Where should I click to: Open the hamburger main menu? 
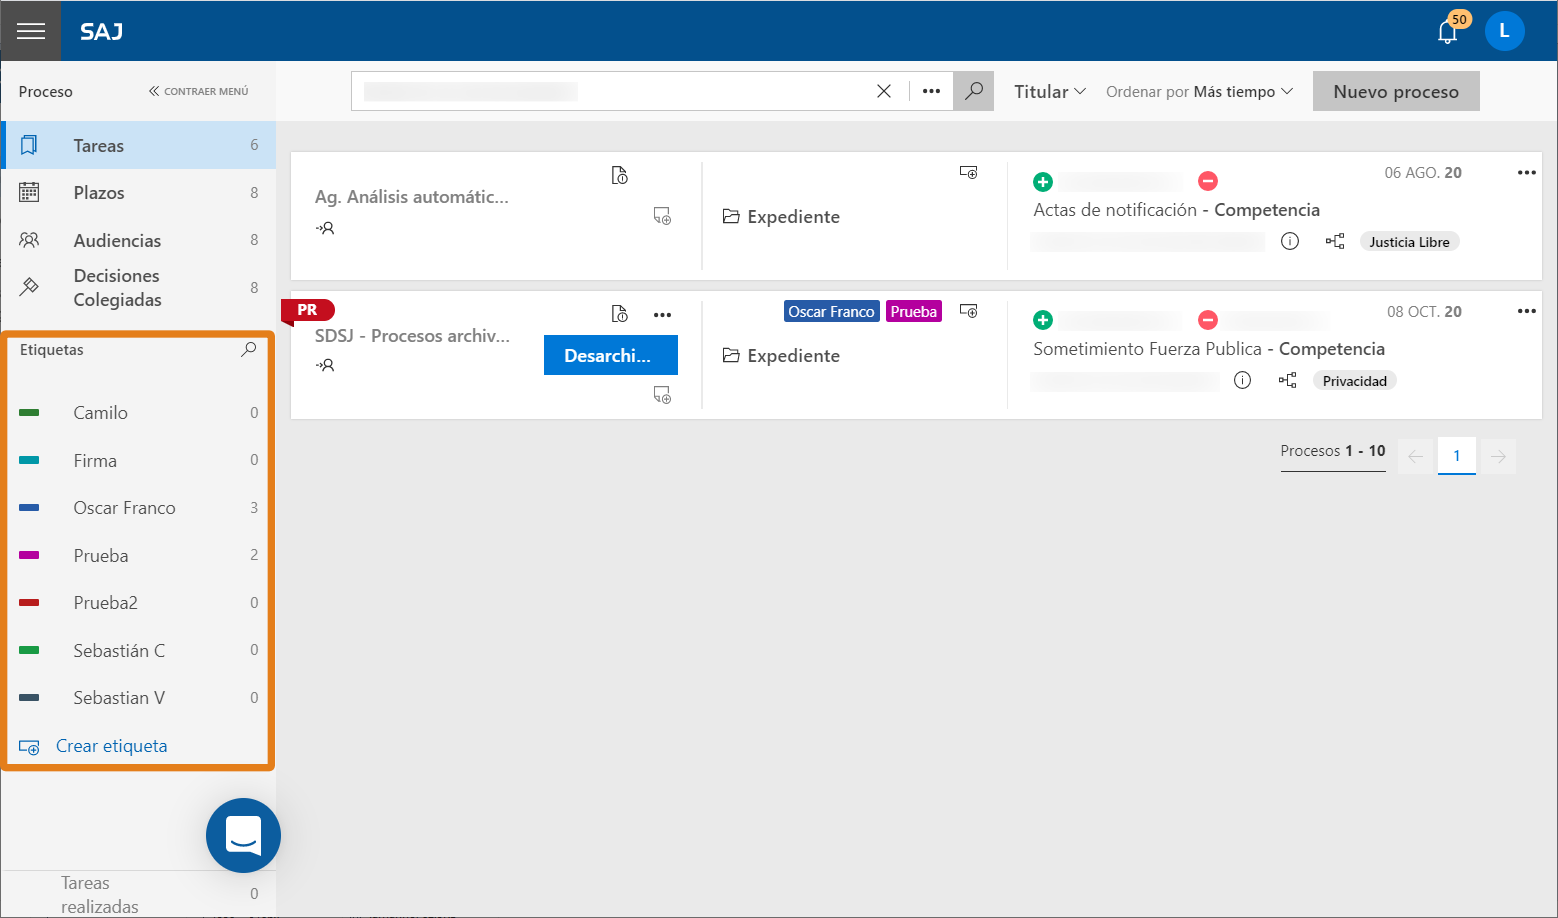31,31
